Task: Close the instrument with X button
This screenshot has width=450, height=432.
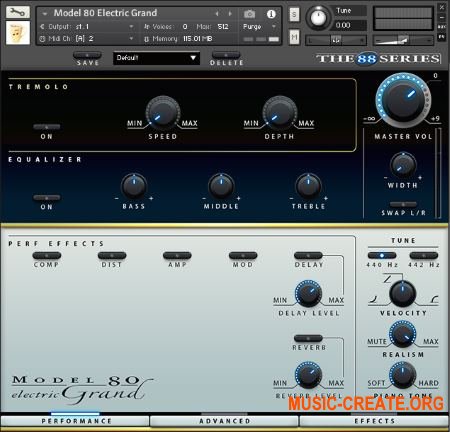Action: tap(442, 7)
